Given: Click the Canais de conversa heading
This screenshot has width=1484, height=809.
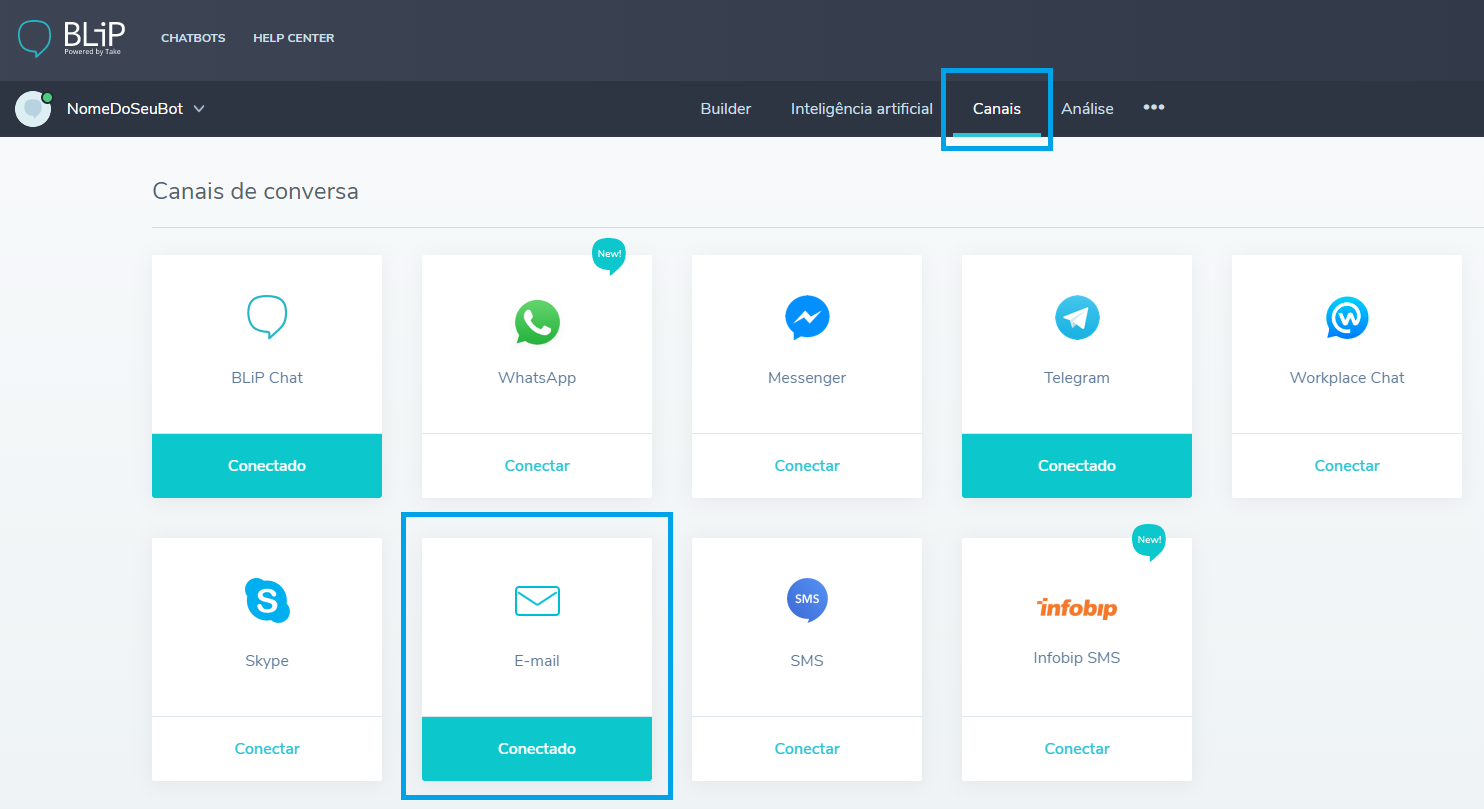Looking at the screenshot, I should [255, 191].
